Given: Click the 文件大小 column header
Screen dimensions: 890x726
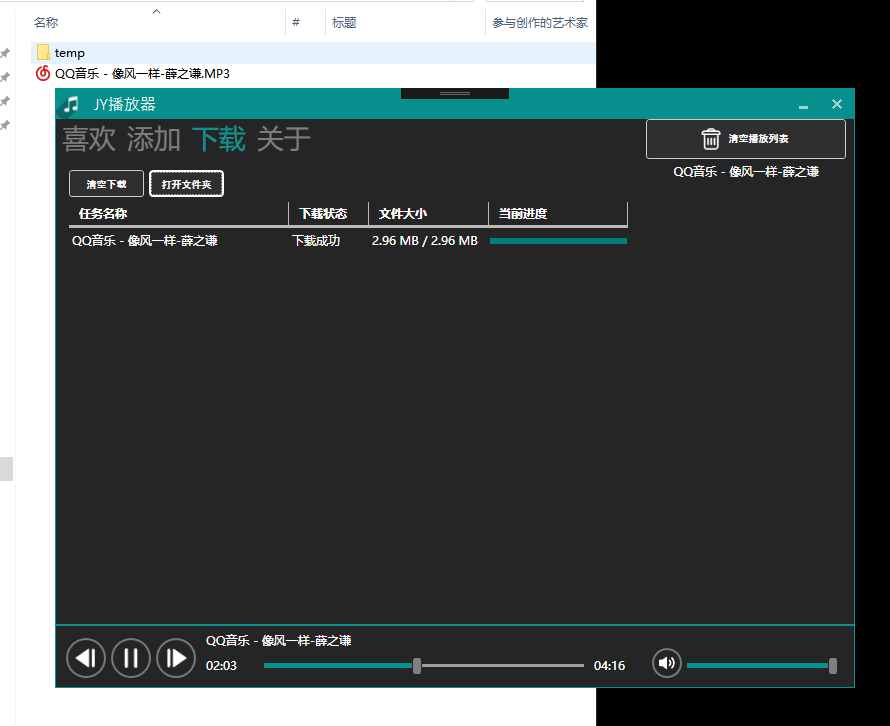Looking at the screenshot, I should [429, 214].
